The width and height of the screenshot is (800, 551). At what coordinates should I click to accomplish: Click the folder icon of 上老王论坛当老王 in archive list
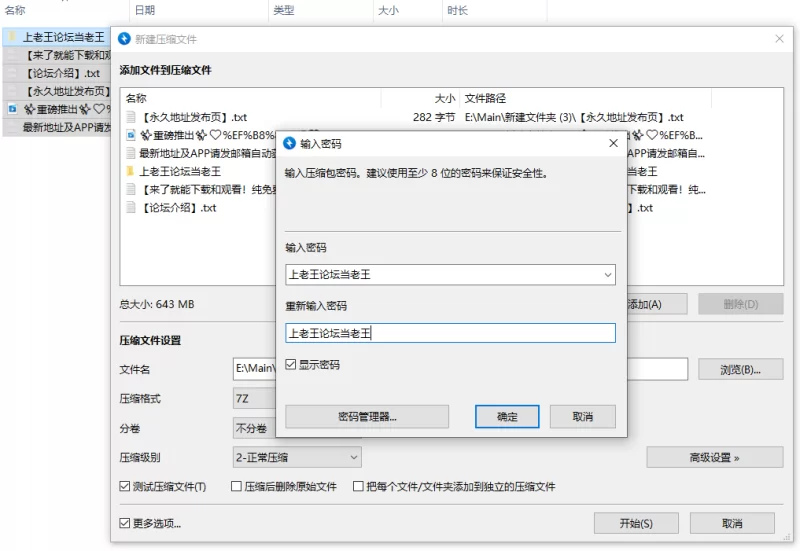[x=130, y=172]
